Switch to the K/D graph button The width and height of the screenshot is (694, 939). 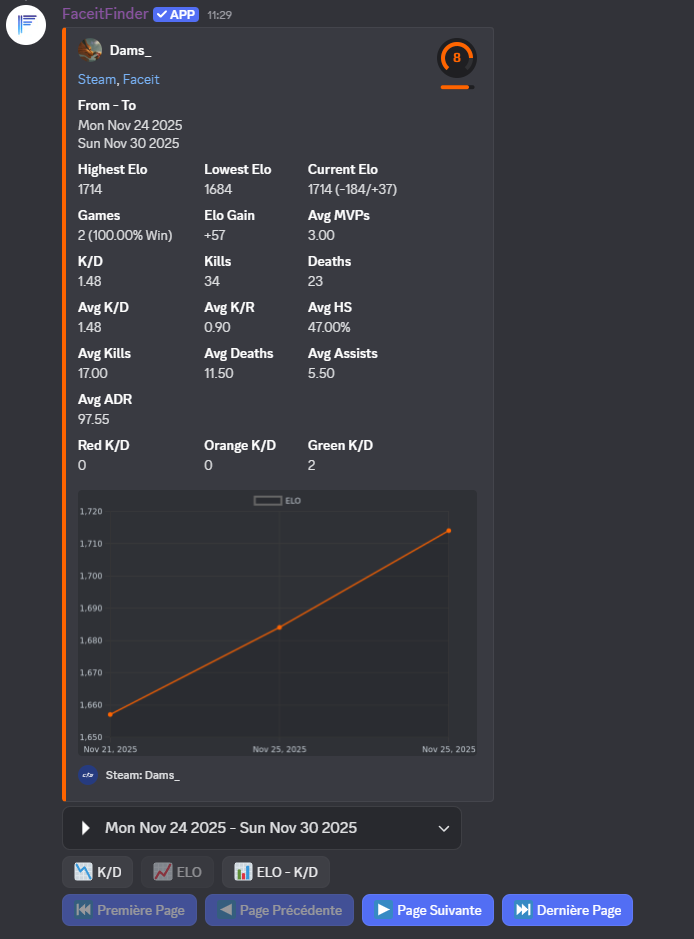pyautogui.click(x=98, y=872)
